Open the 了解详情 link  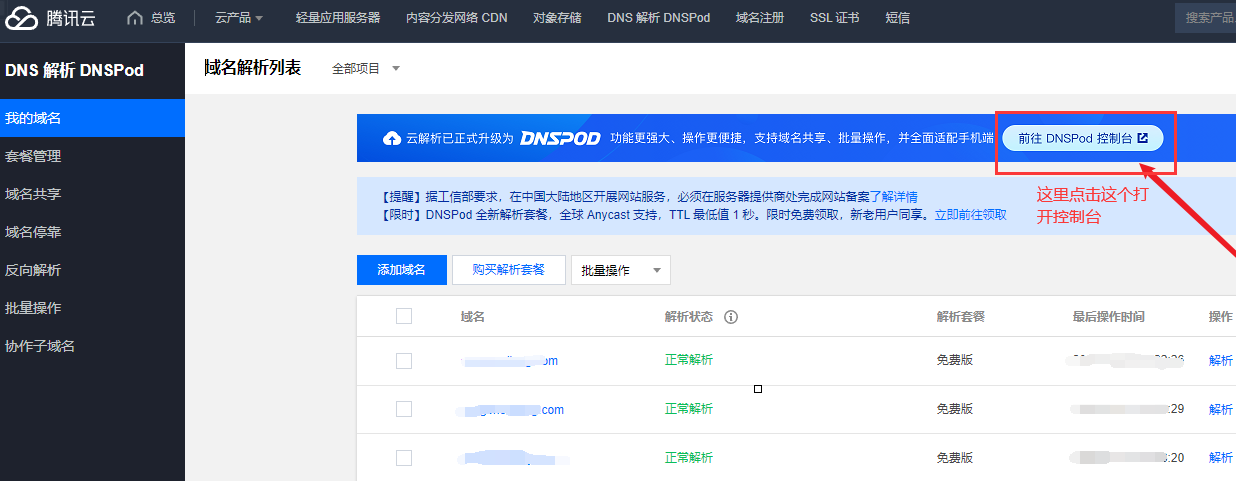[x=893, y=197]
